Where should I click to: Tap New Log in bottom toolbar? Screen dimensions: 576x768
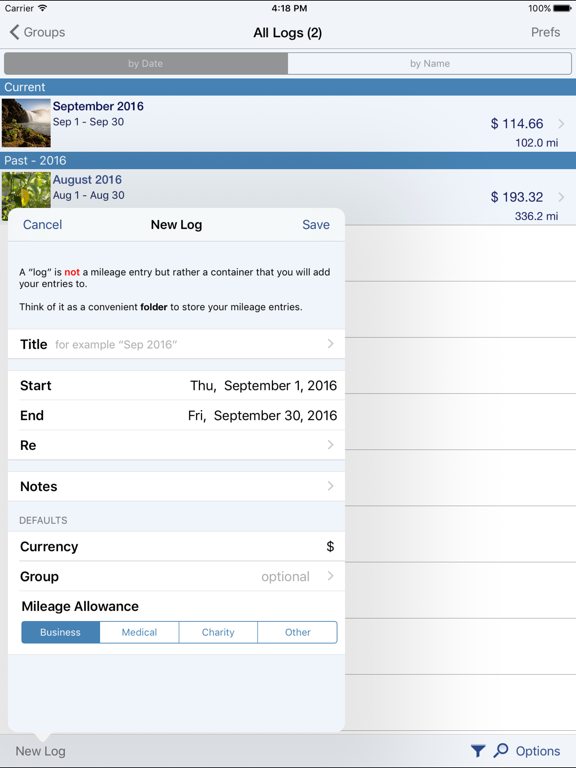(41, 751)
